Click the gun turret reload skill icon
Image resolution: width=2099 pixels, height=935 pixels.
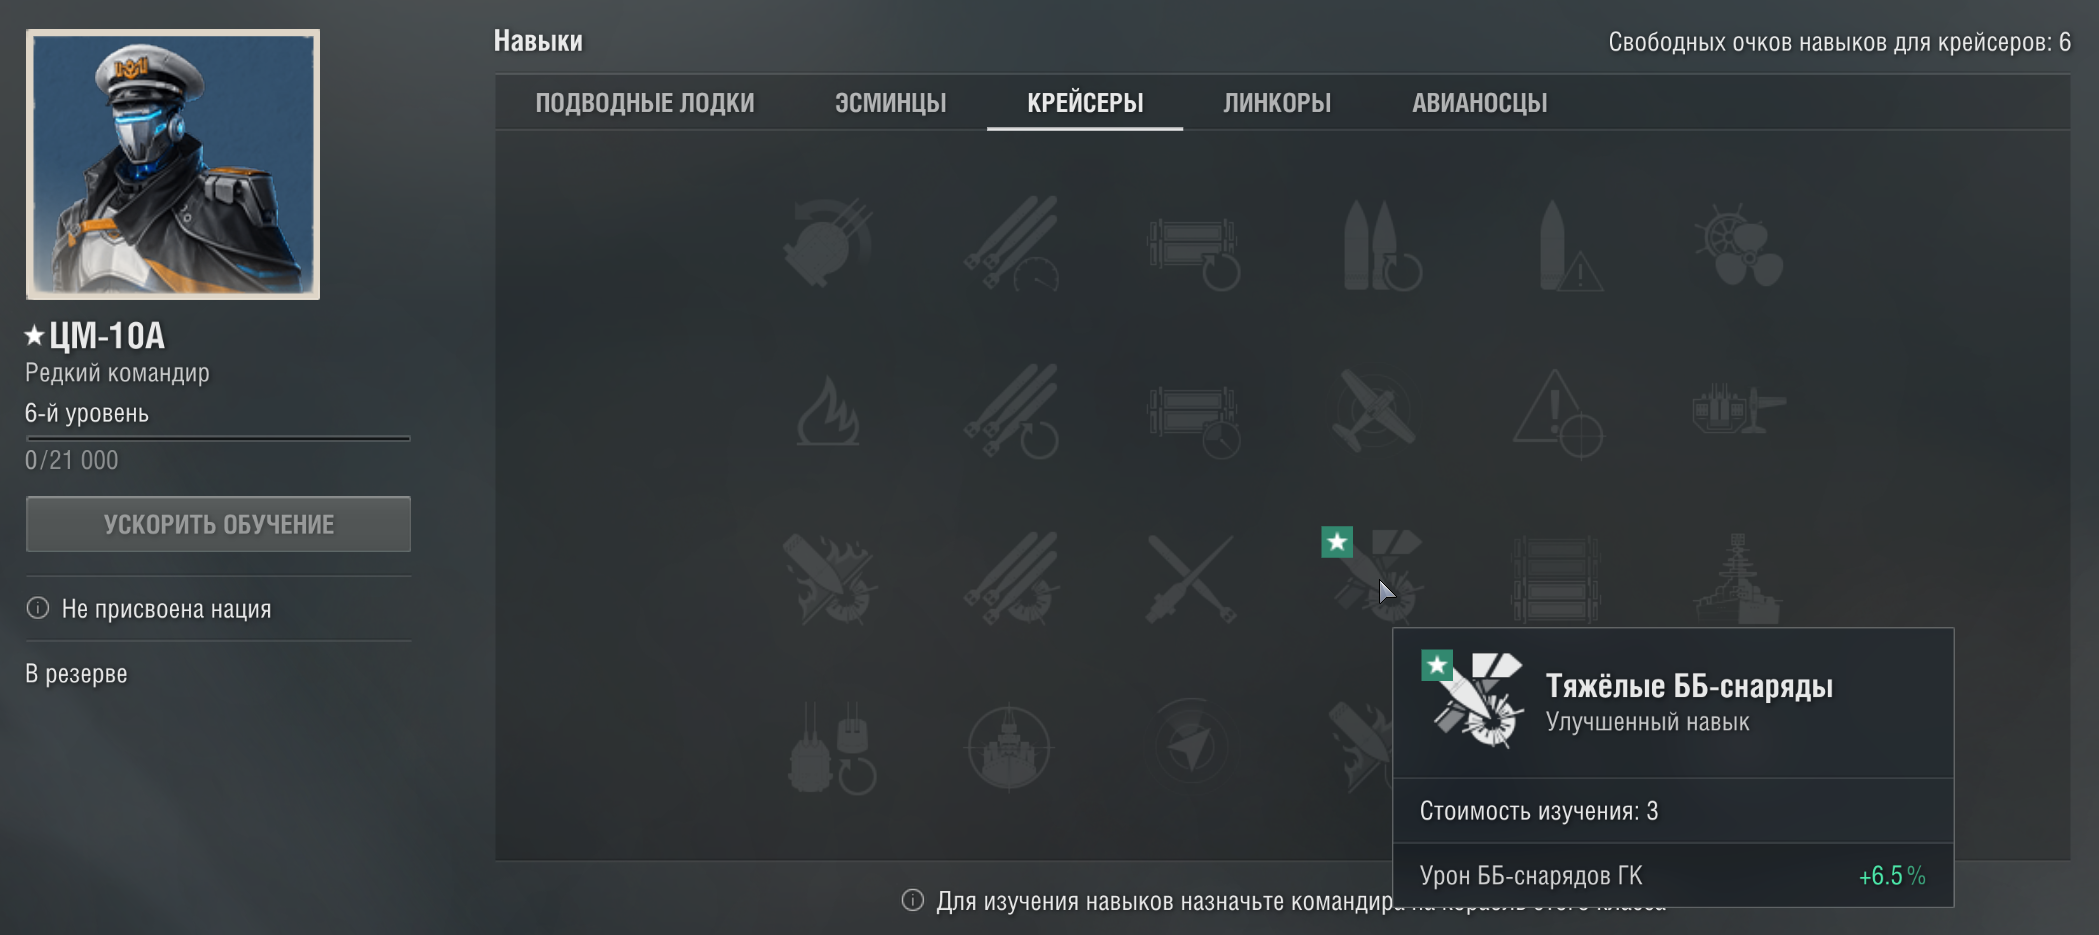click(832, 747)
